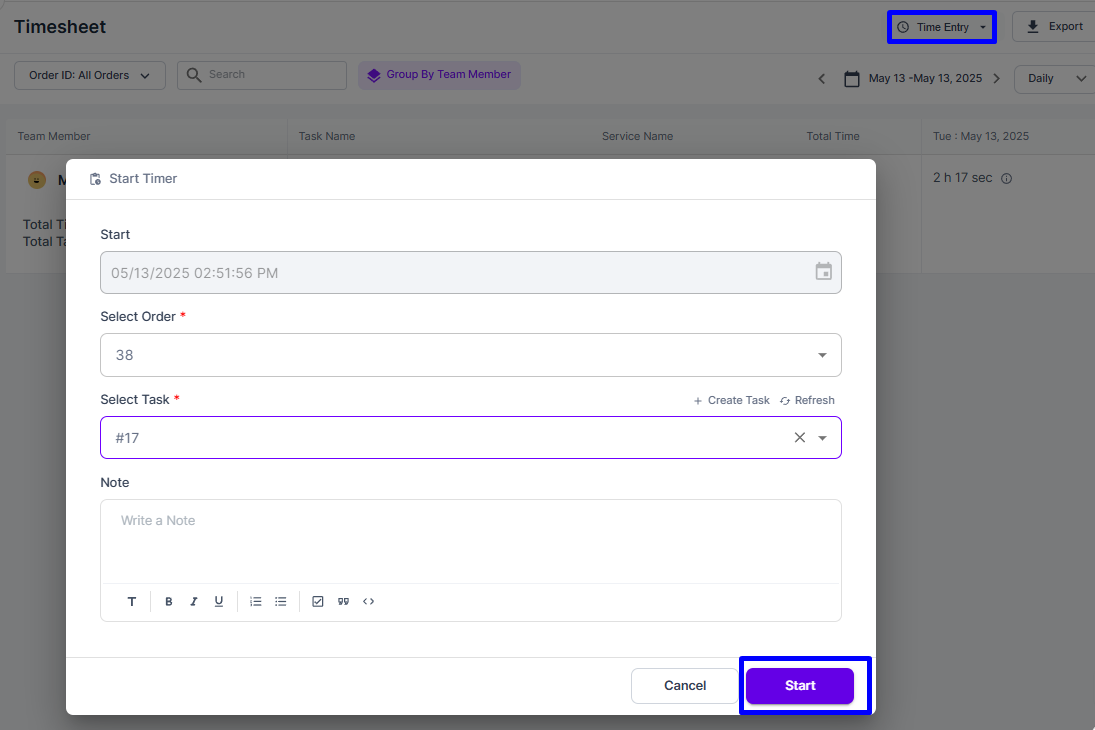Click the Italic formatting icon
The image size is (1095, 730).
[194, 602]
